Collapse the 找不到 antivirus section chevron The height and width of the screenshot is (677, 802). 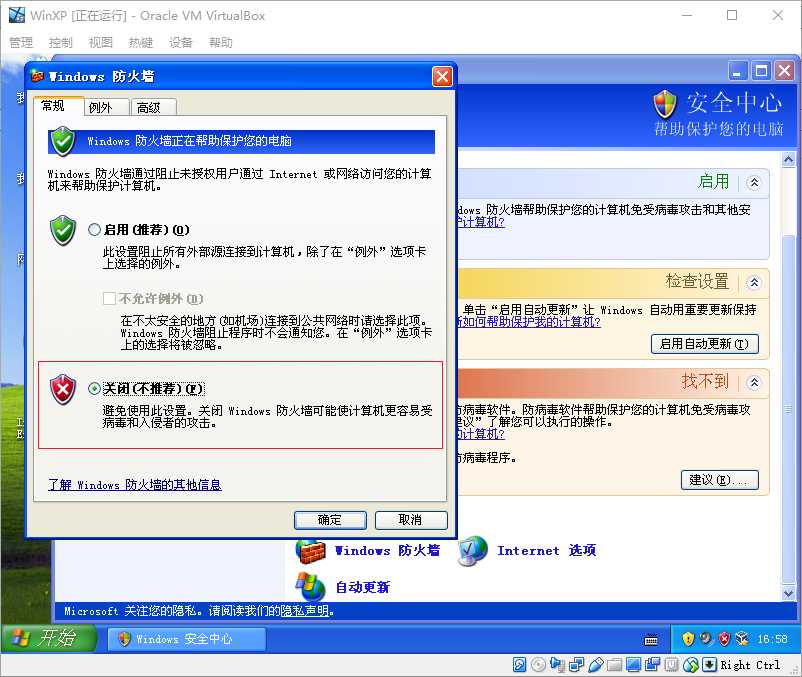(753, 382)
